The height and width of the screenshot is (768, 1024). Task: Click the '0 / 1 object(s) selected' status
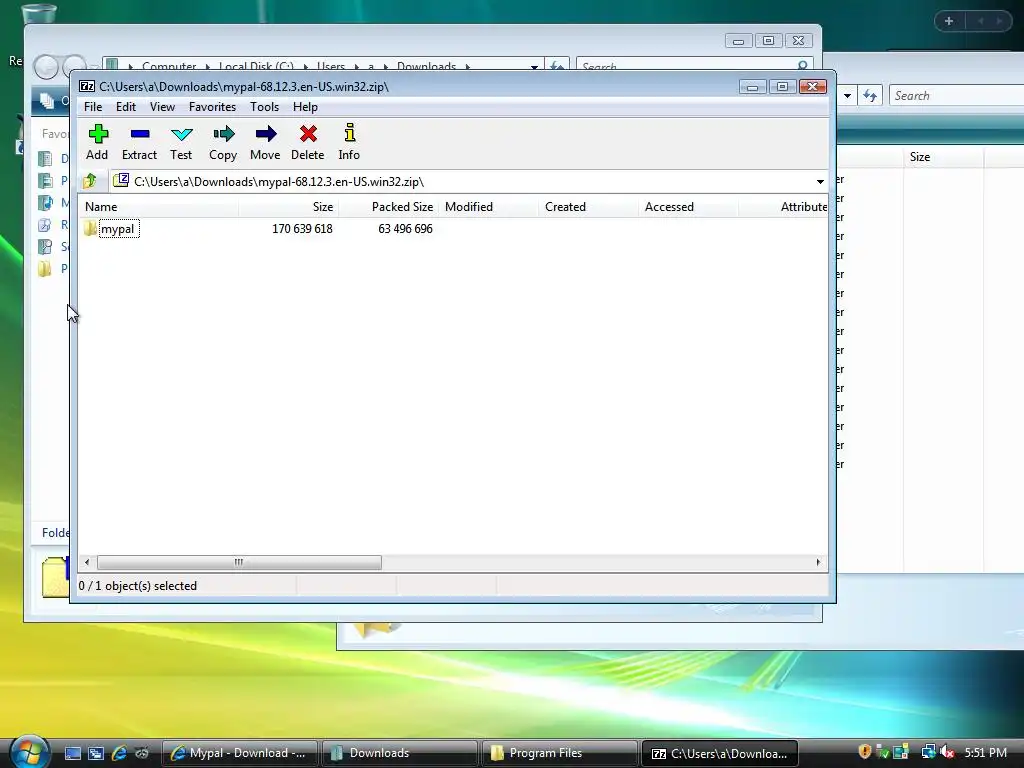click(138, 586)
